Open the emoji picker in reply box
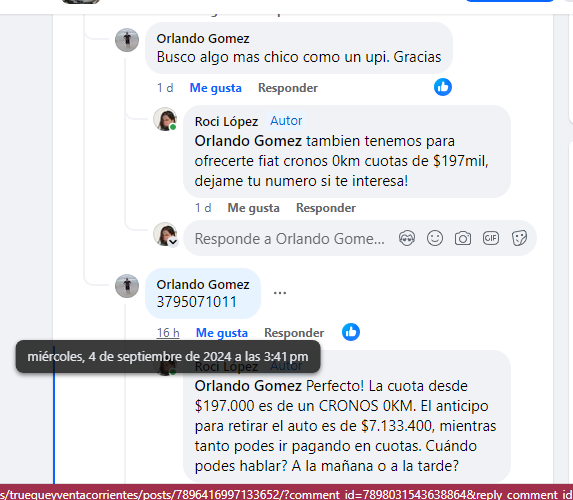The width and height of the screenshot is (573, 500). coord(435,239)
